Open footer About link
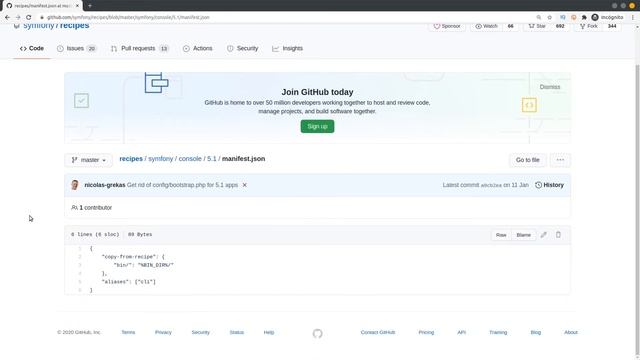Viewport: 640px width, 360px height. 571,332
